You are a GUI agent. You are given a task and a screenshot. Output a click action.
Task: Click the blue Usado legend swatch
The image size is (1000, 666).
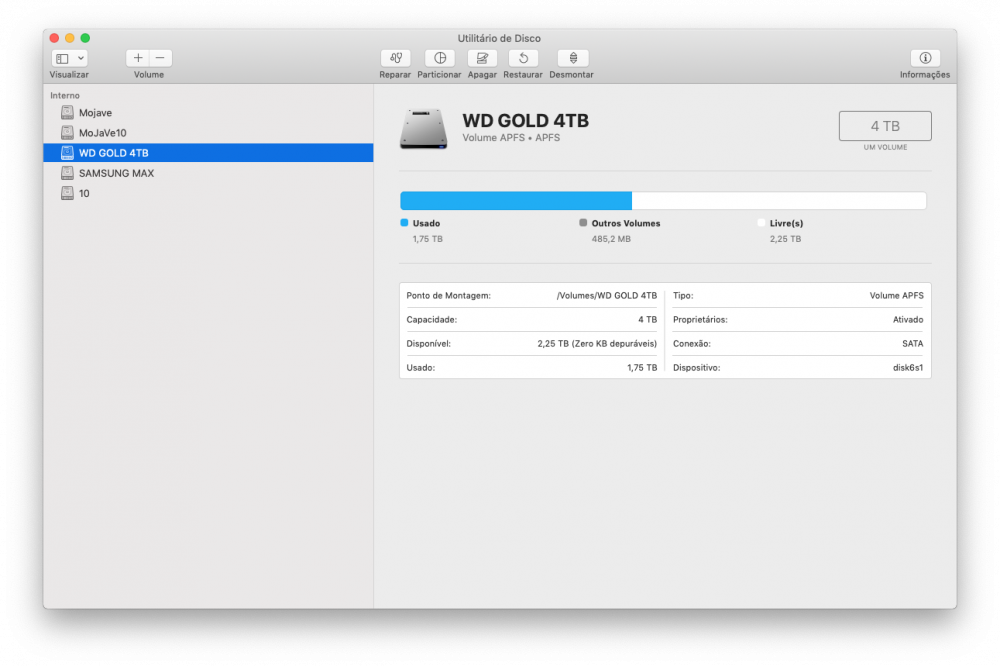[x=404, y=223]
